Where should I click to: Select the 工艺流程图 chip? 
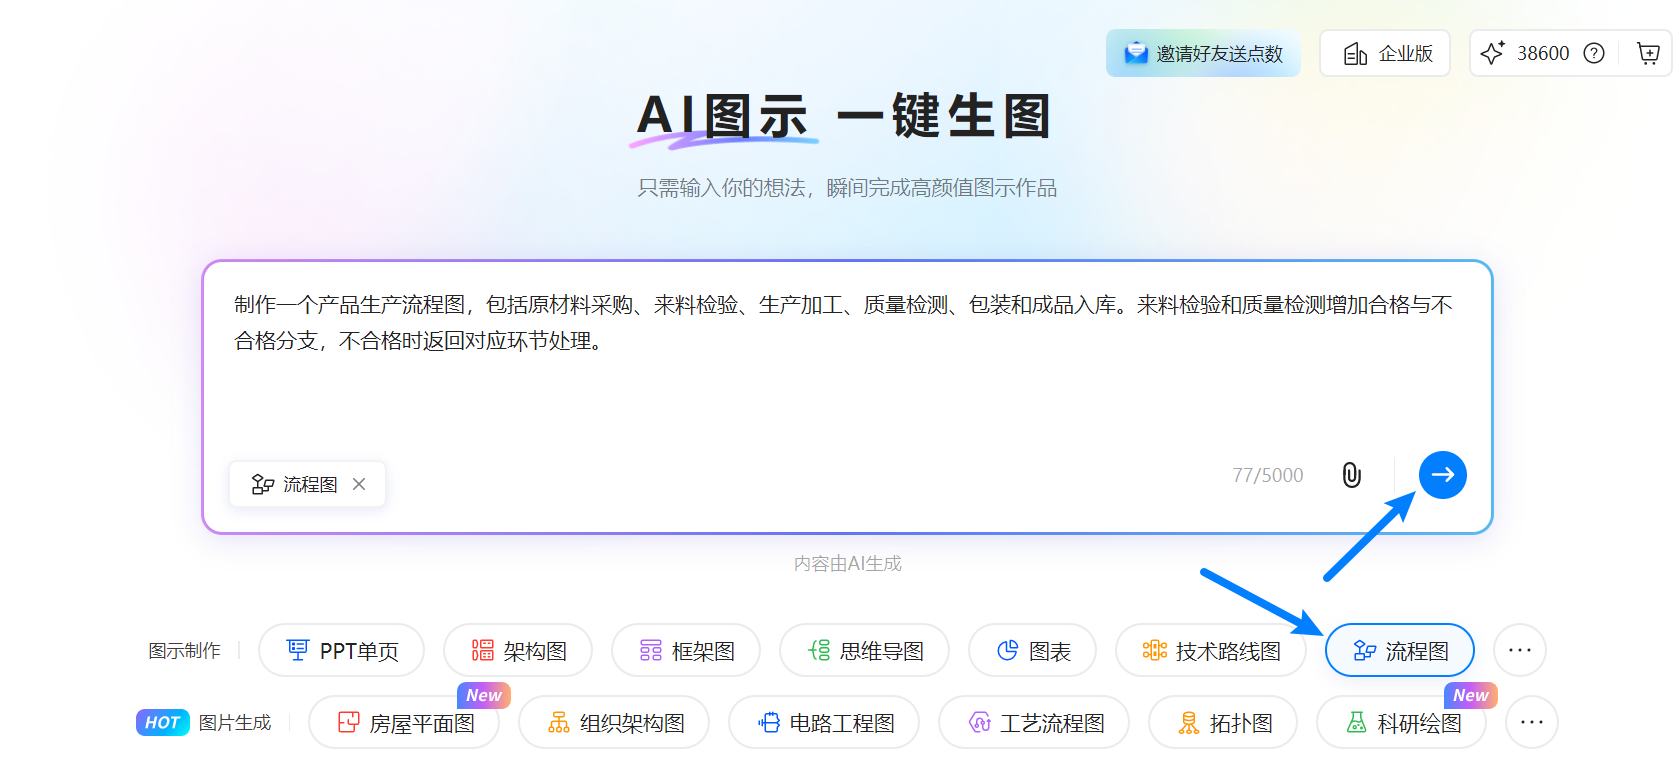1034,722
